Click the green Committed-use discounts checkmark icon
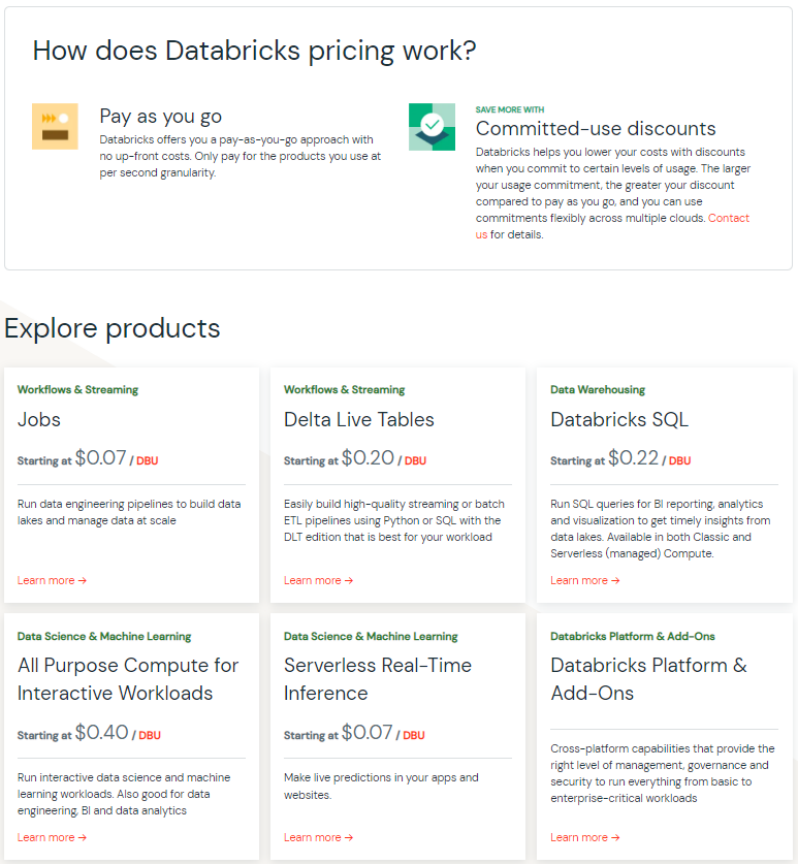This screenshot has height=864, width=798. (x=432, y=127)
